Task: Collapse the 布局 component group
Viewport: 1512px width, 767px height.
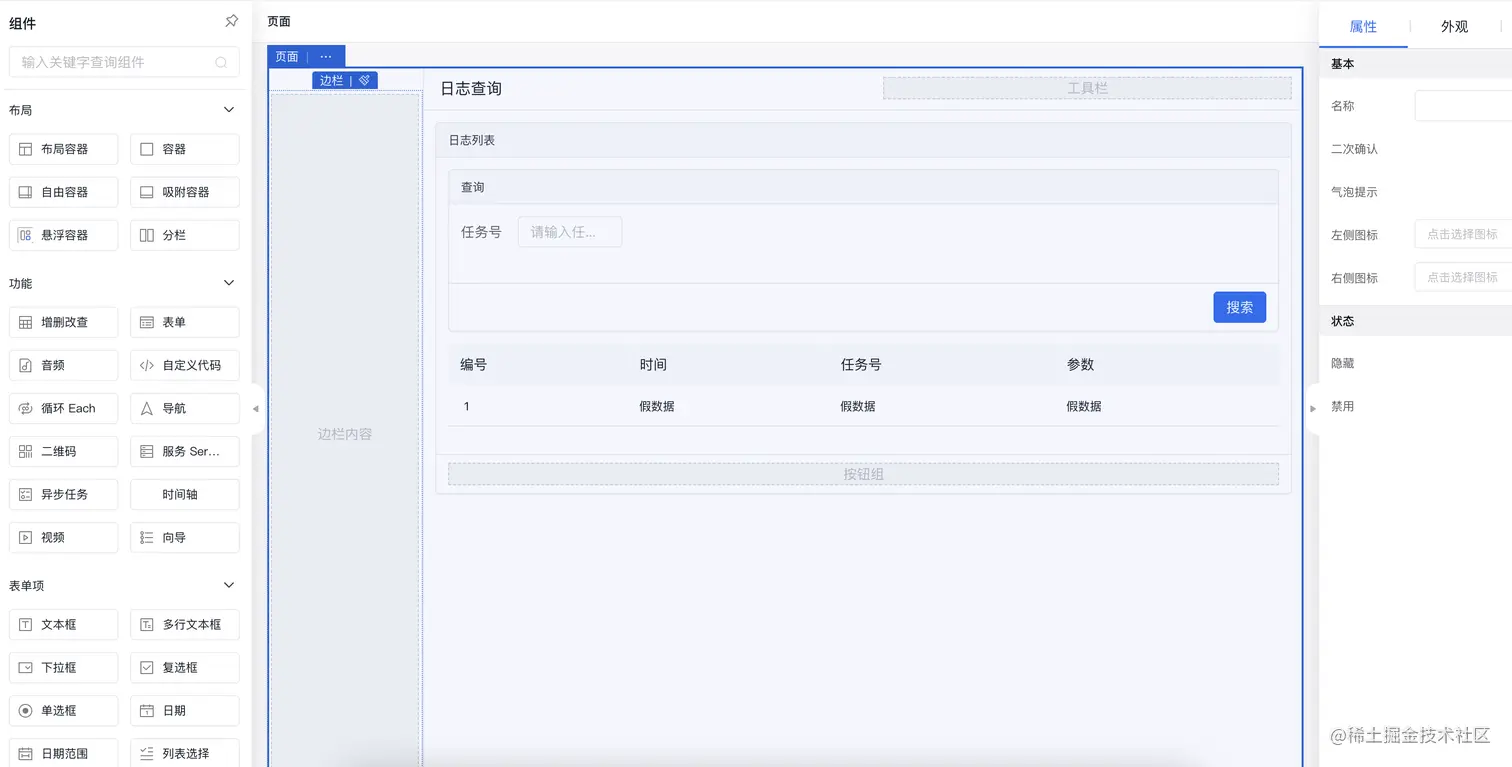Action: (x=229, y=110)
